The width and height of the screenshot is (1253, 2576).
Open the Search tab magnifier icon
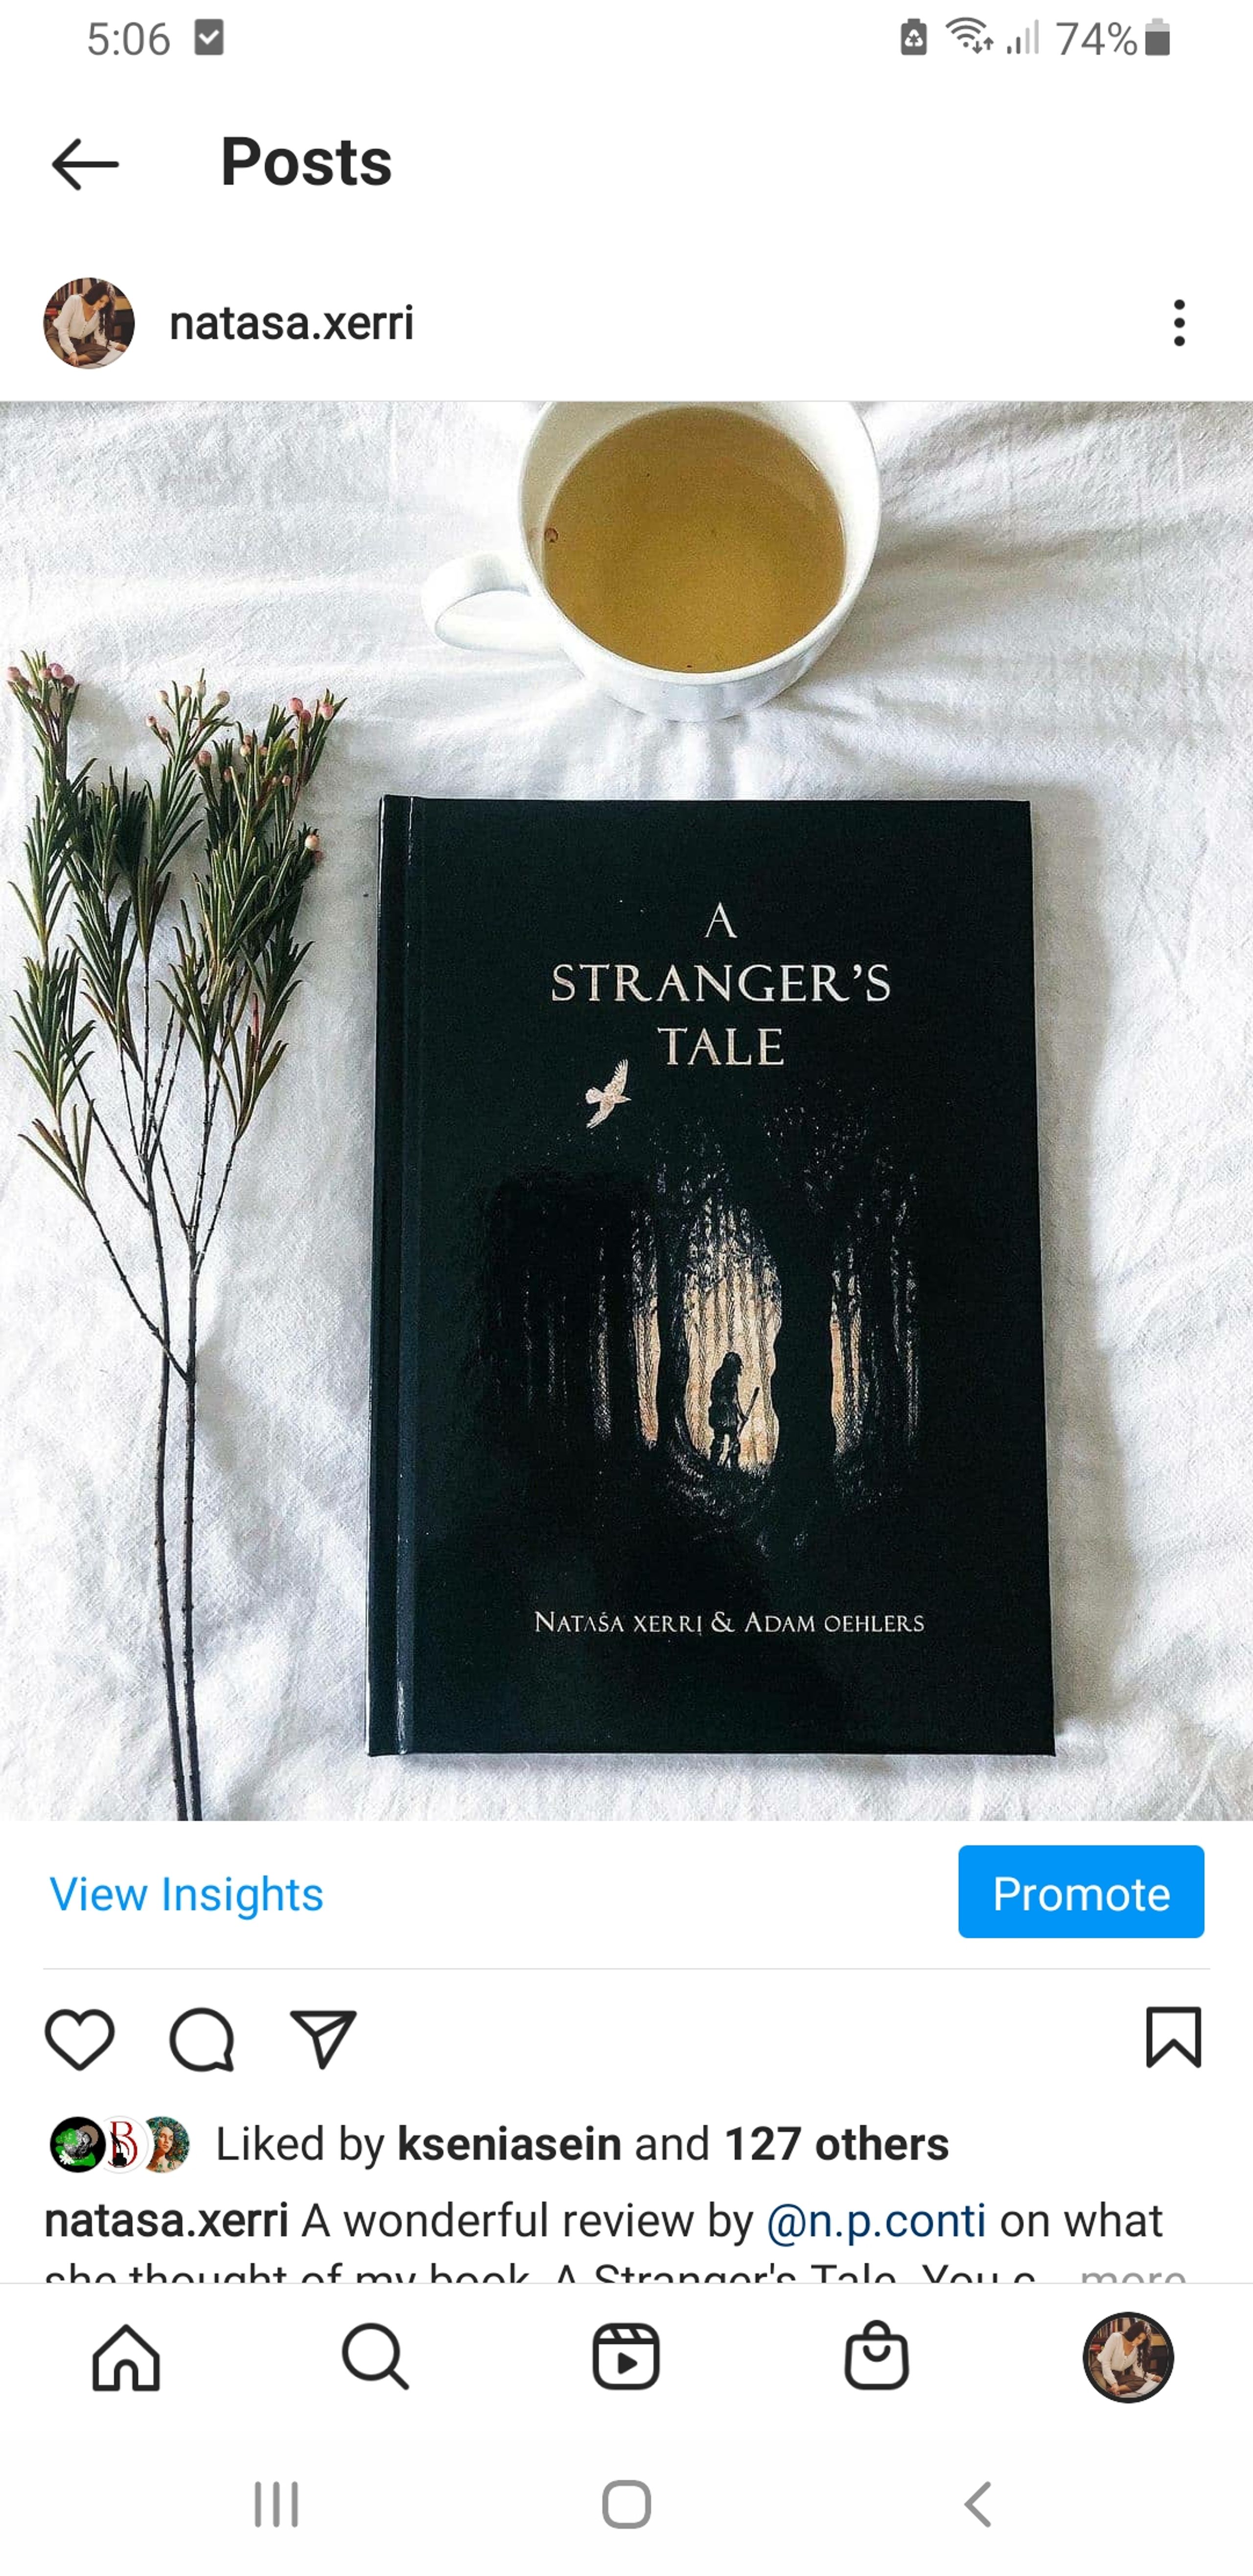[375, 2357]
